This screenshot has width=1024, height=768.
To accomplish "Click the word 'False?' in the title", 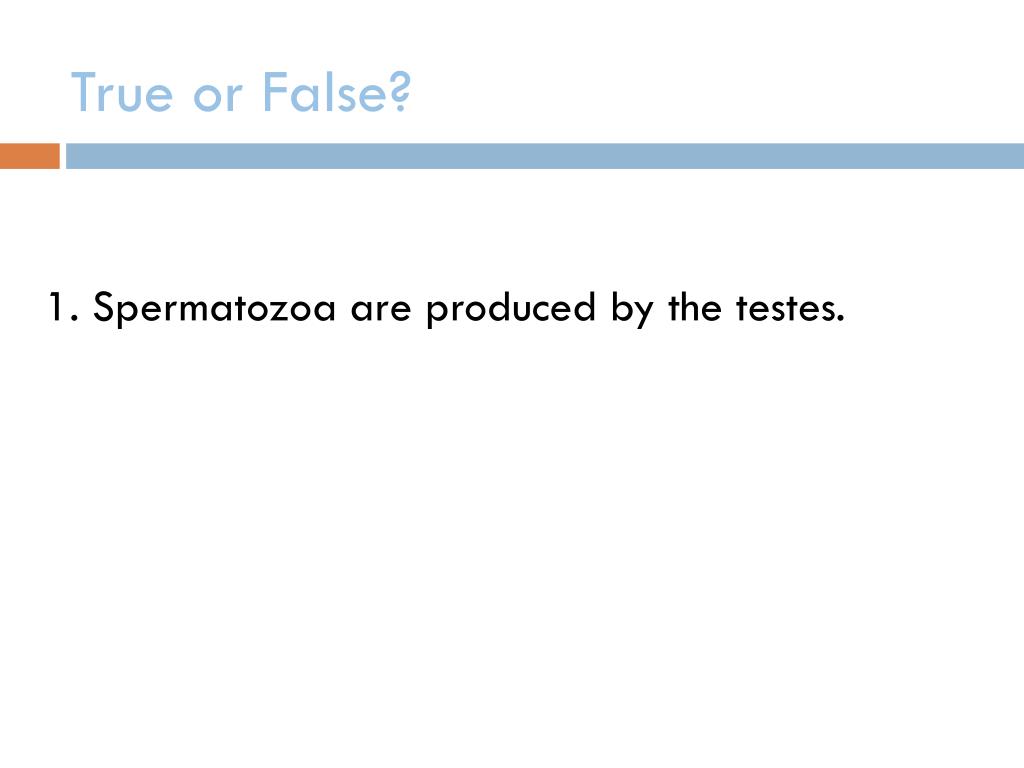I will pyautogui.click(x=336, y=92).
